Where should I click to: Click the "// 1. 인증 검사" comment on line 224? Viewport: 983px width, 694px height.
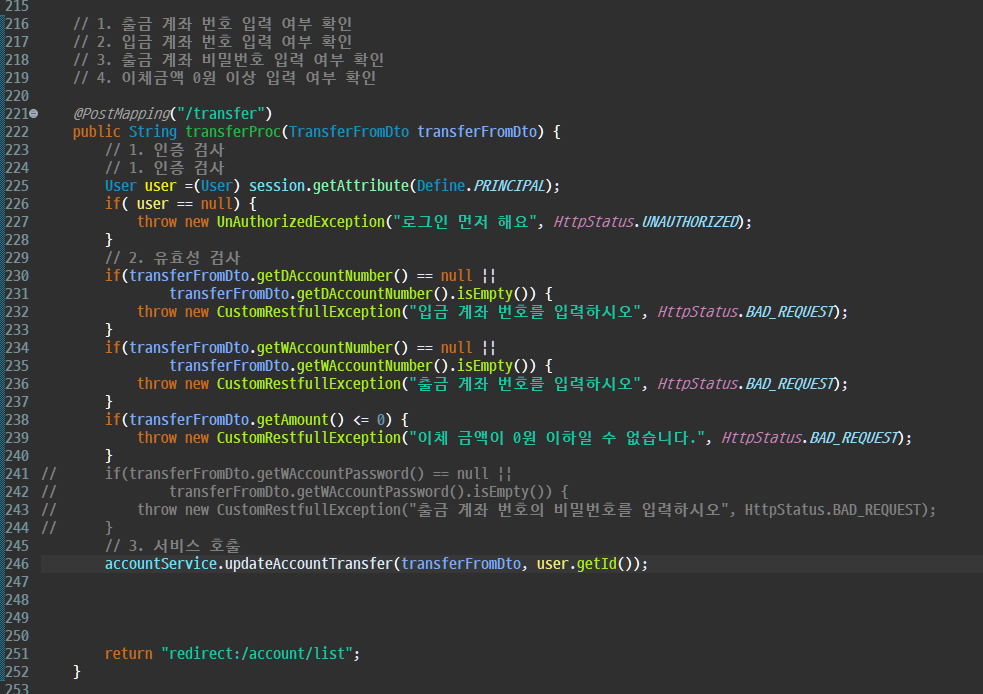(x=164, y=168)
